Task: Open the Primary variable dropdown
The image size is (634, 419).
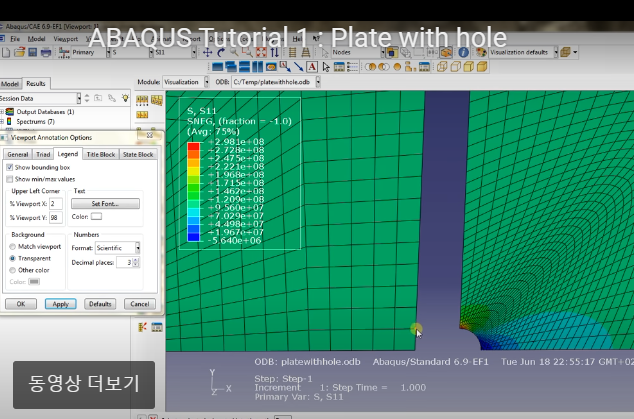Action: [x=108, y=52]
